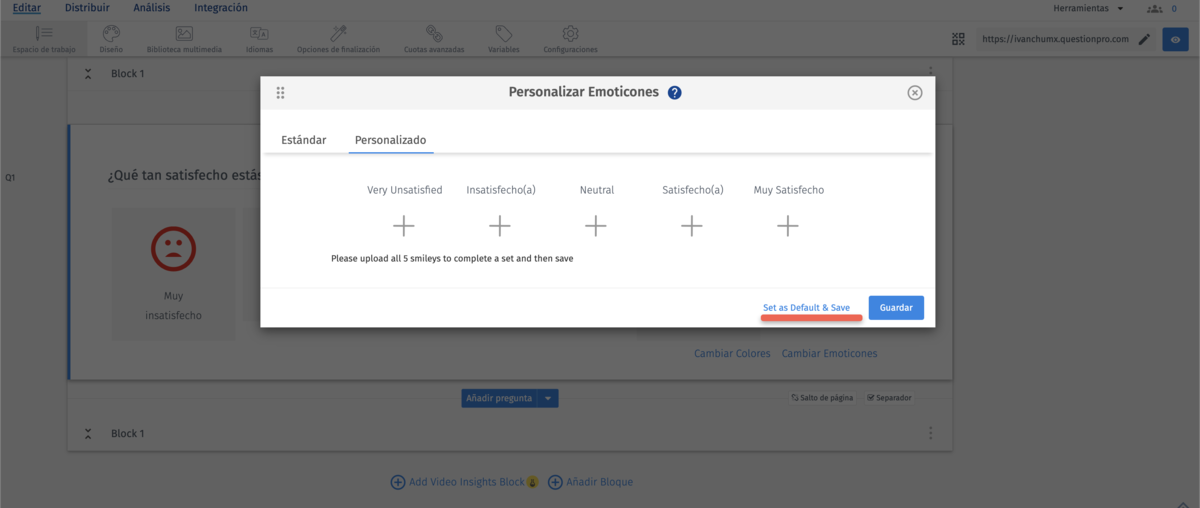Open Opciones de finalización icon
Viewport: 1200px width, 508px height.
(x=338, y=34)
